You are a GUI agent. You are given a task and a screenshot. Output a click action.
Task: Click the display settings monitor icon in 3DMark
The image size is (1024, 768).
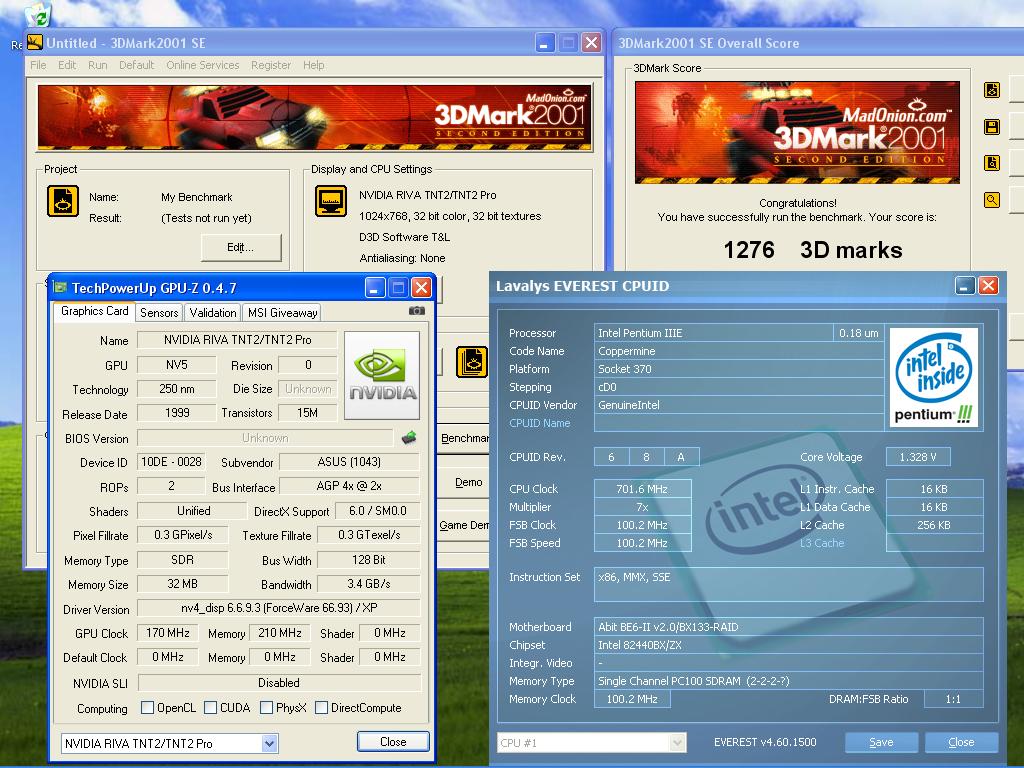pos(331,200)
